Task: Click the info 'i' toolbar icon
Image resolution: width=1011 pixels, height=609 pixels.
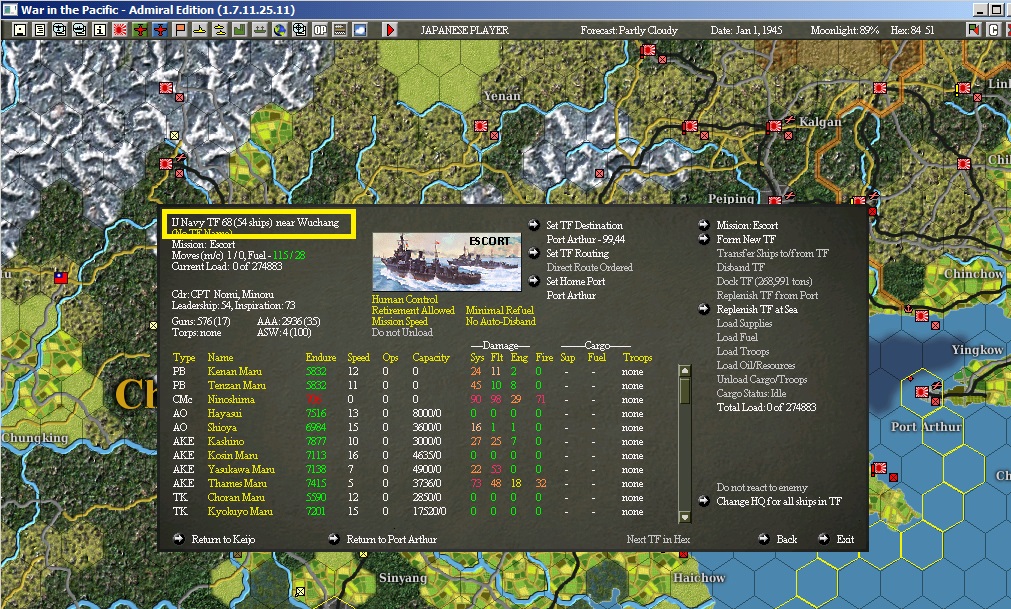Action: click(x=100, y=30)
